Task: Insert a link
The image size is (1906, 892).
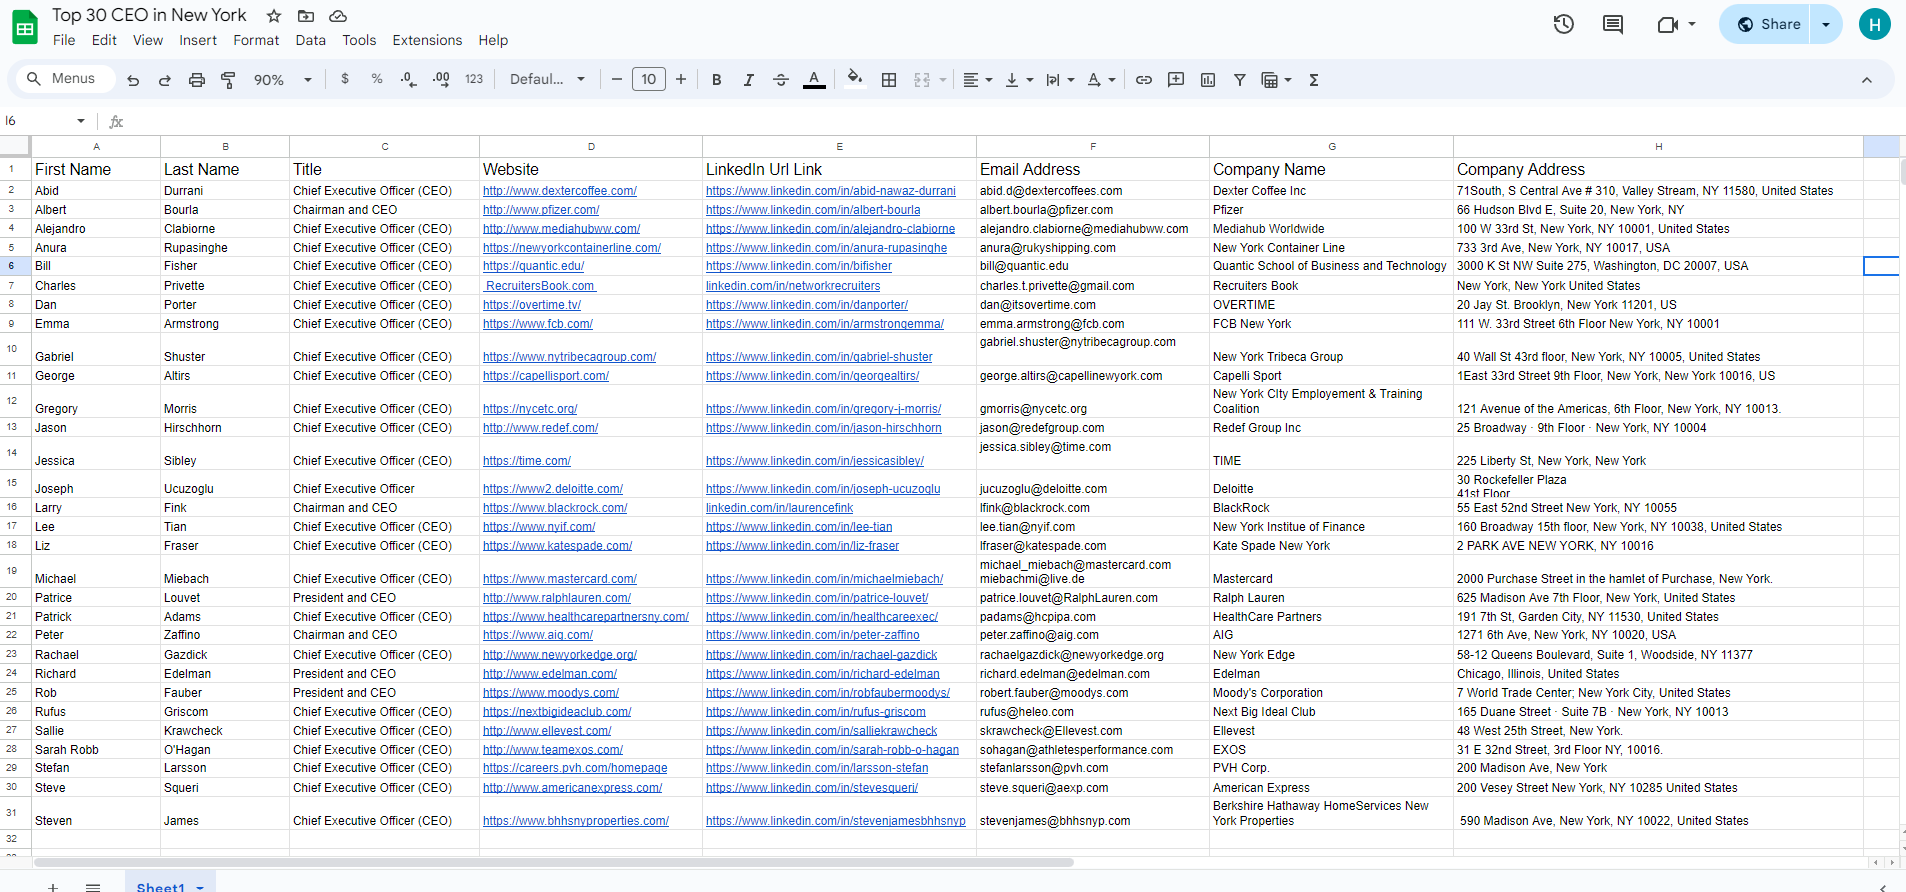Action: [x=1144, y=80]
